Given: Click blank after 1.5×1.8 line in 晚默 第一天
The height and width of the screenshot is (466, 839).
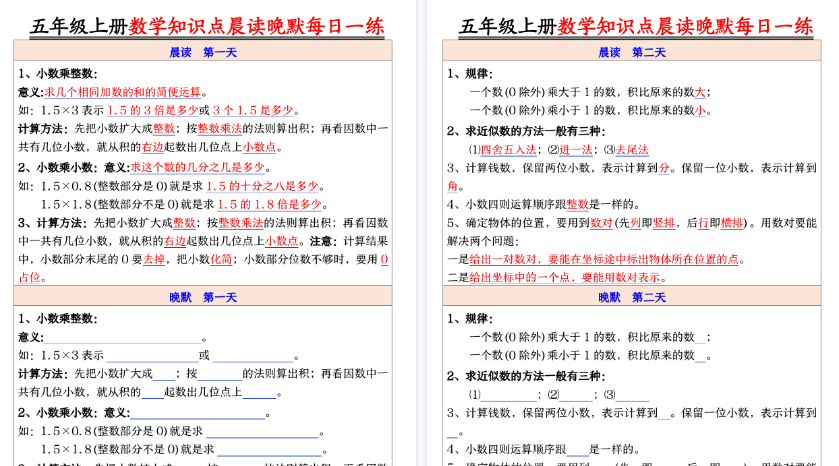Looking at the screenshot, I should [270, 450].
